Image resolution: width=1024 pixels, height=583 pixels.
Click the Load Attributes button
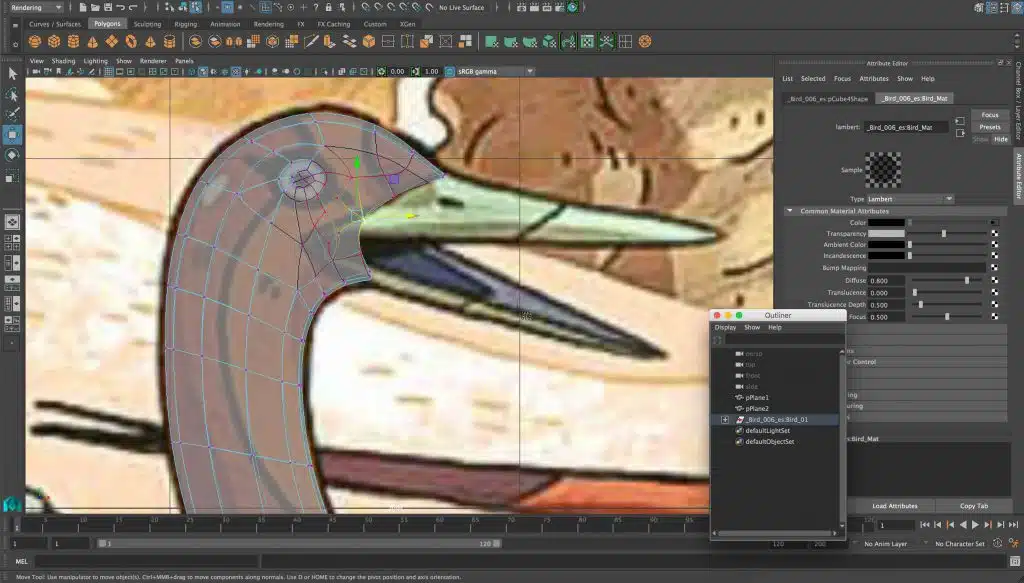tap(893, 506)
